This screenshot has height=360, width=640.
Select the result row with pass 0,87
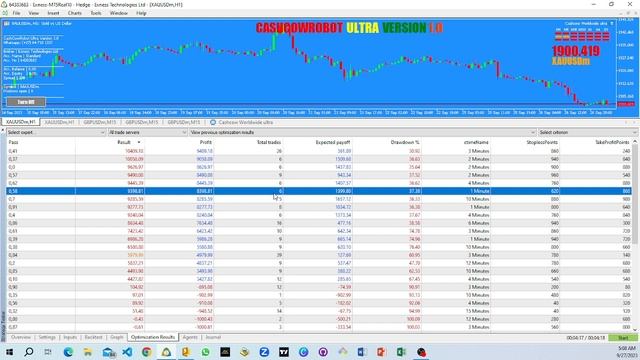point(319,327)
